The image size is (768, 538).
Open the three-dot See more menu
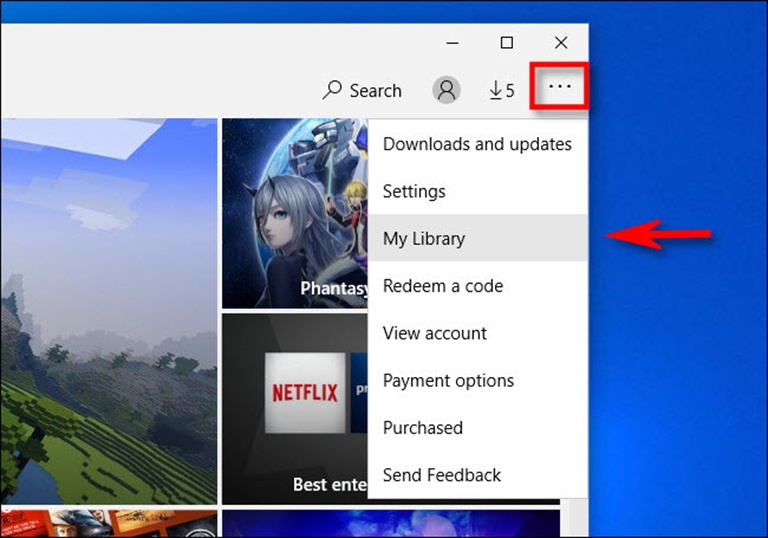point(560,87)
